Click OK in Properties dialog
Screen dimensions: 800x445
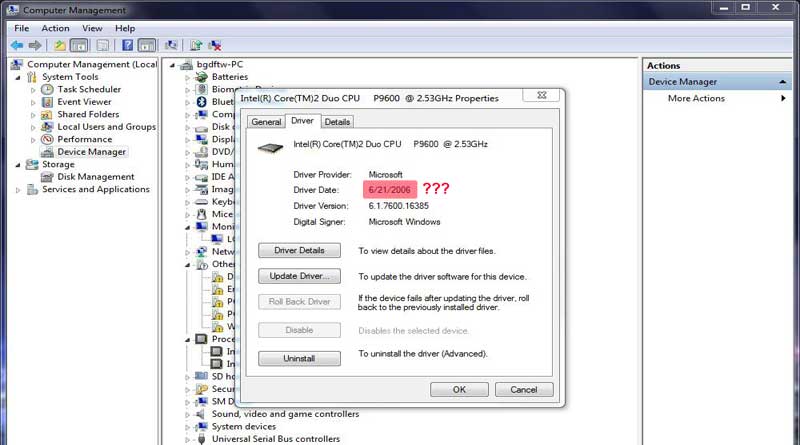click(459, 389)
